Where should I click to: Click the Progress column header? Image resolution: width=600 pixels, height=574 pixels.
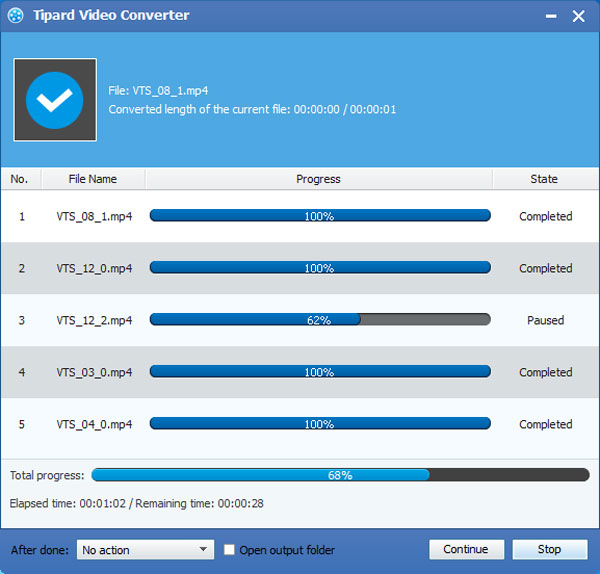[318, 179]
